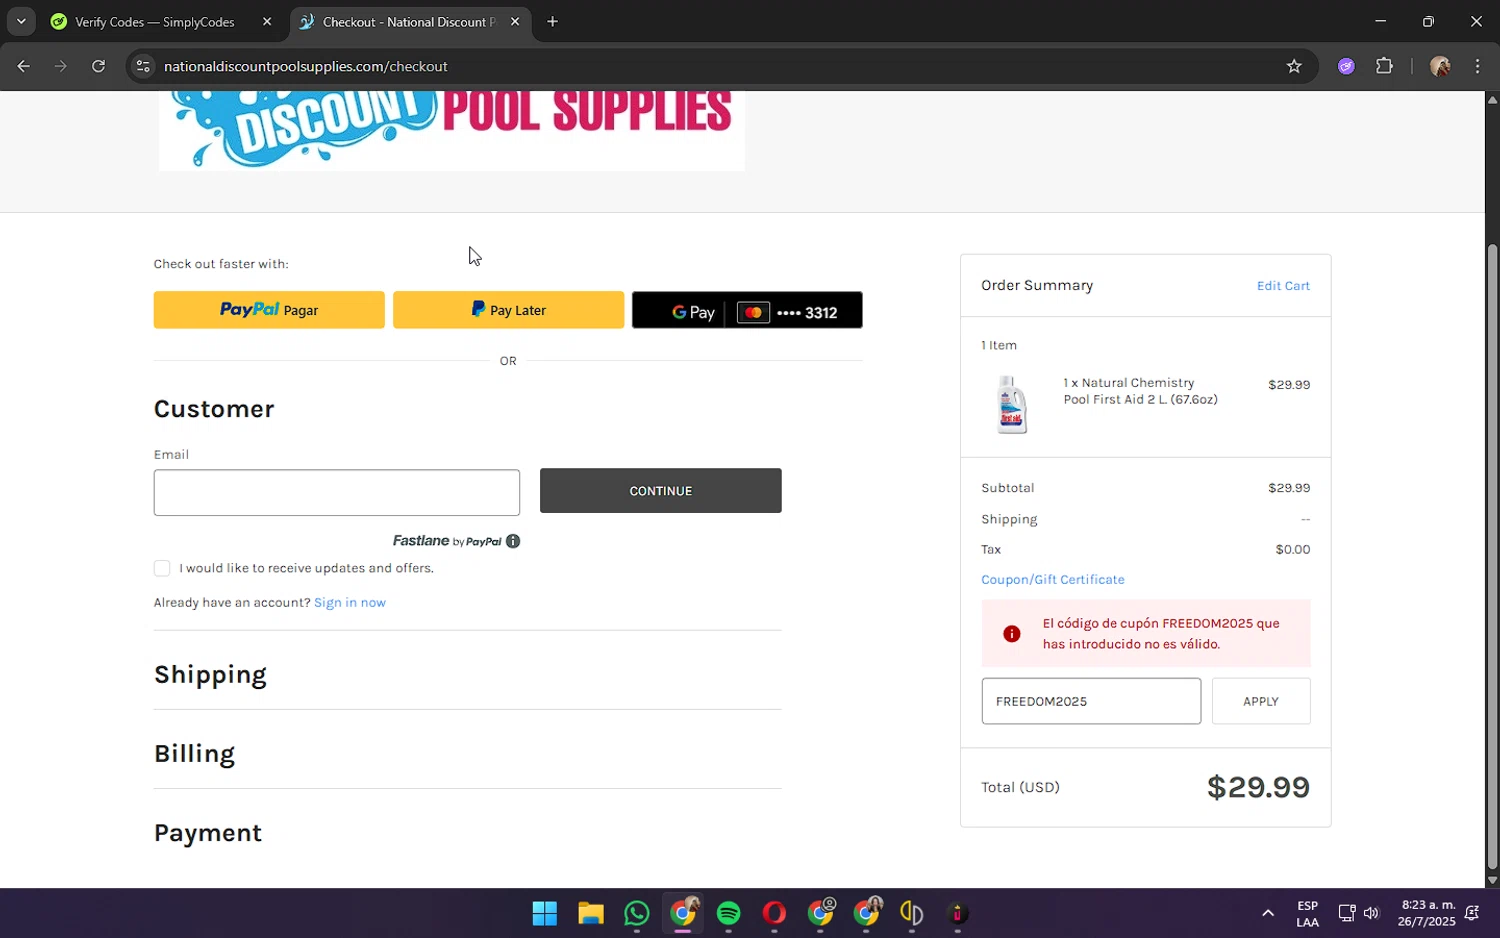Click the Billing section heading
Image resolution: width=1500 pixels, height=938 pixels.
pyautogui.click(x=194, y=754)
